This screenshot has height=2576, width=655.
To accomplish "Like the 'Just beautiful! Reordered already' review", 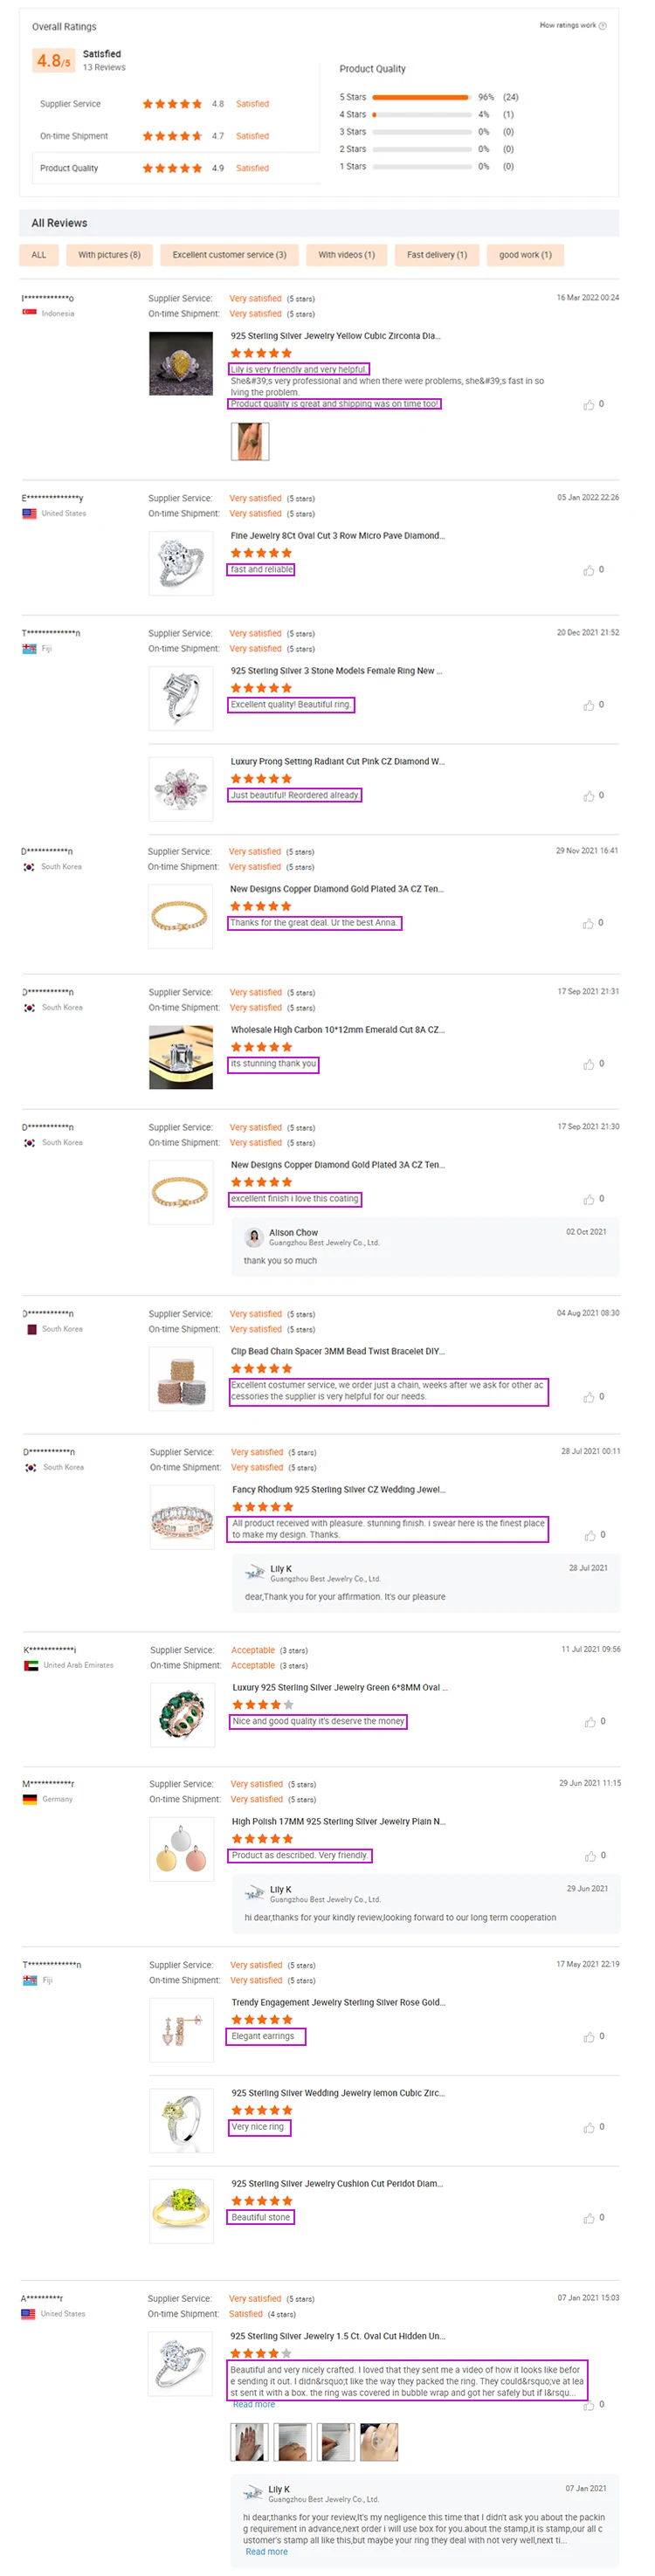I will tap(589, 797).
